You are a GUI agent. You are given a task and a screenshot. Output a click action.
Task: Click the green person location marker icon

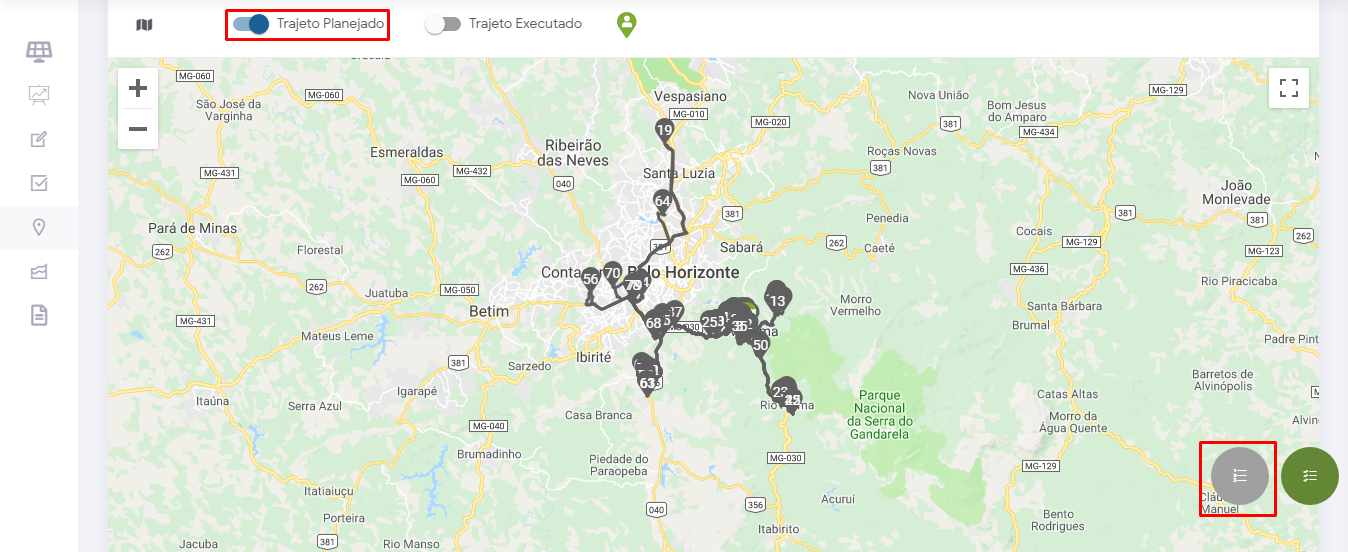pos(626,25)
